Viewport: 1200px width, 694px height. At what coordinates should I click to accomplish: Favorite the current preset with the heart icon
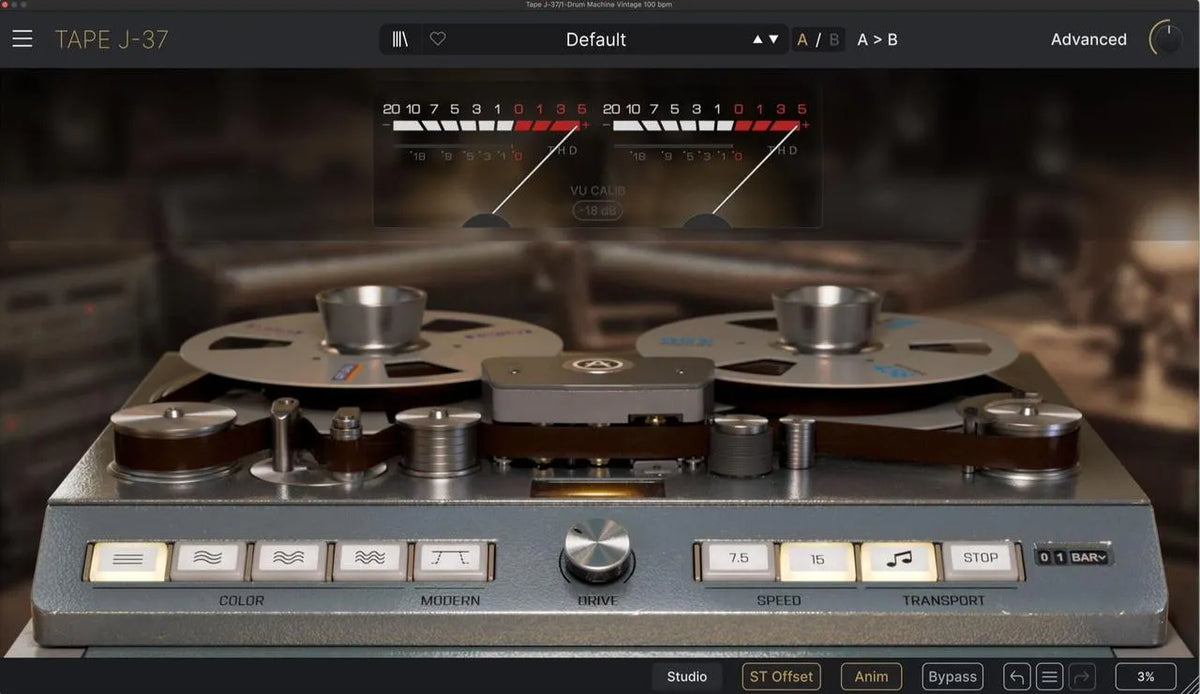[436, 39]
